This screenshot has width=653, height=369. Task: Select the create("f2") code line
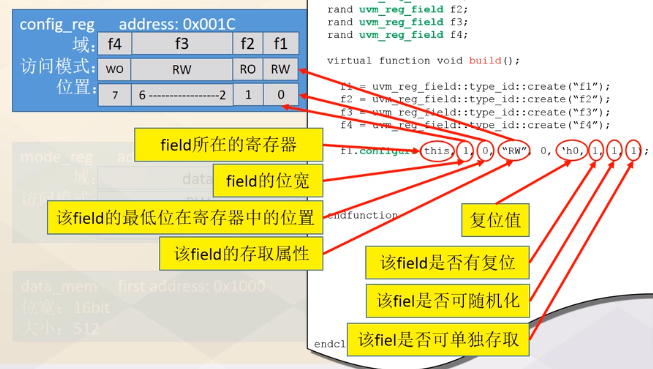pos(475,99)
